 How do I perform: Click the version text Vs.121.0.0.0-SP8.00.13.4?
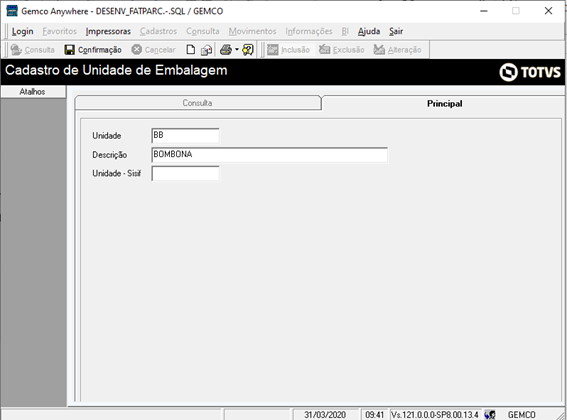click(435, 415)
